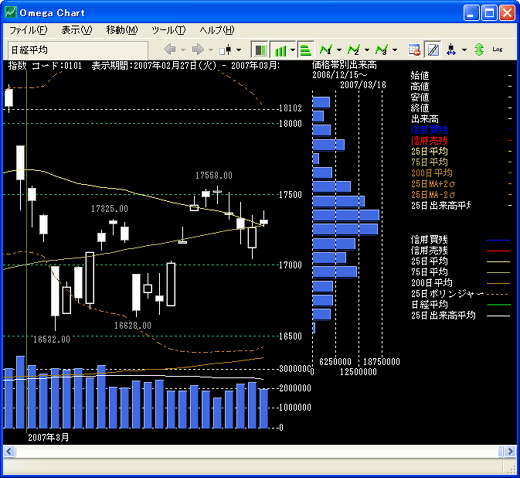Open the candlestick style dropdown arrow
Screen dimensions: 520x478
click(239, 50)
